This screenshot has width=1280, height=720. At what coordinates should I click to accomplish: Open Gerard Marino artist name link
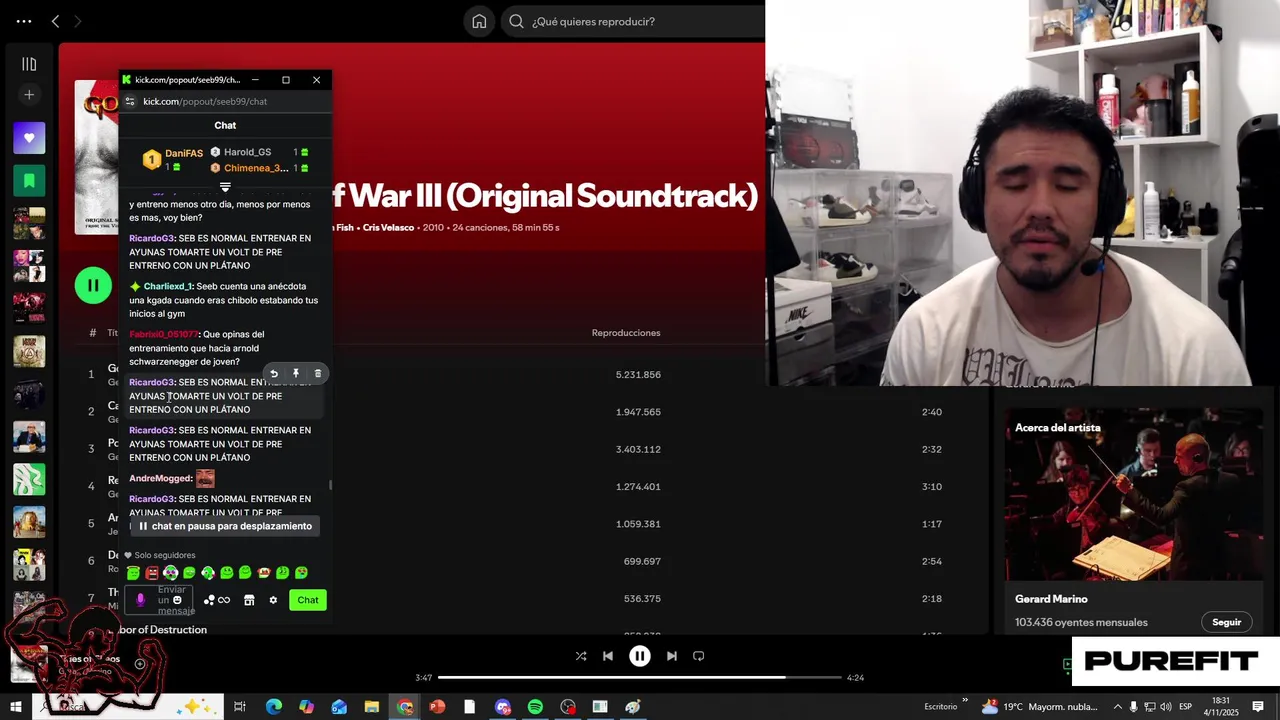point(1051,599)
